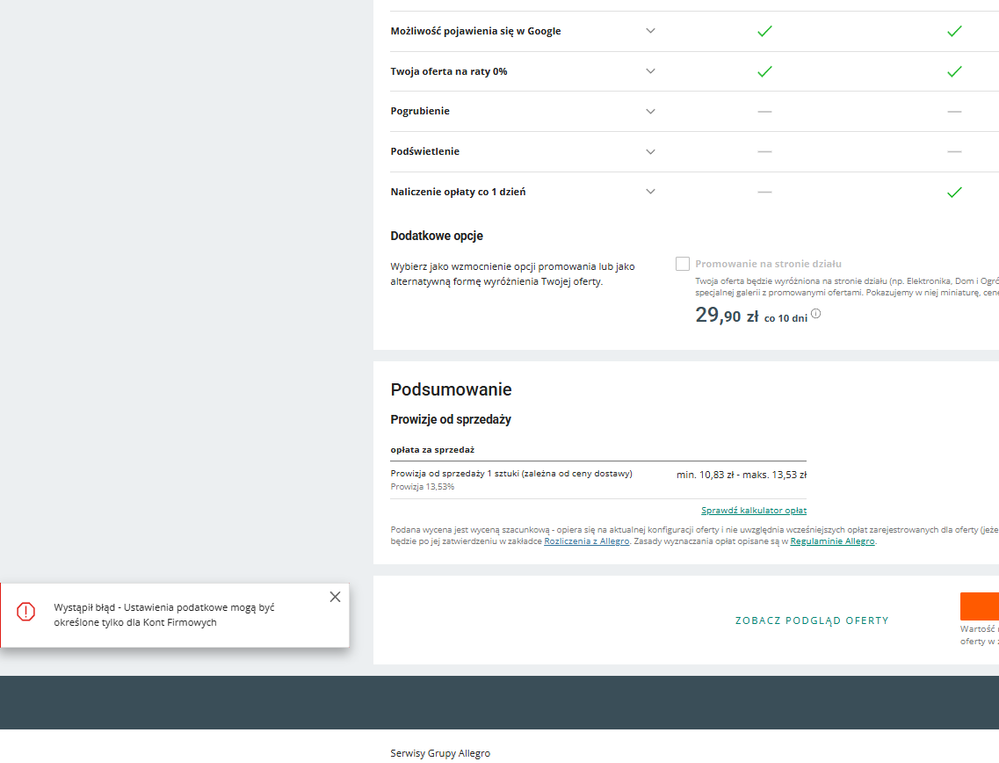Viewport: 999px width, 763px height.
Task: Expand the Twoja oferta na raty 0% section
Action: click(650, 71)
